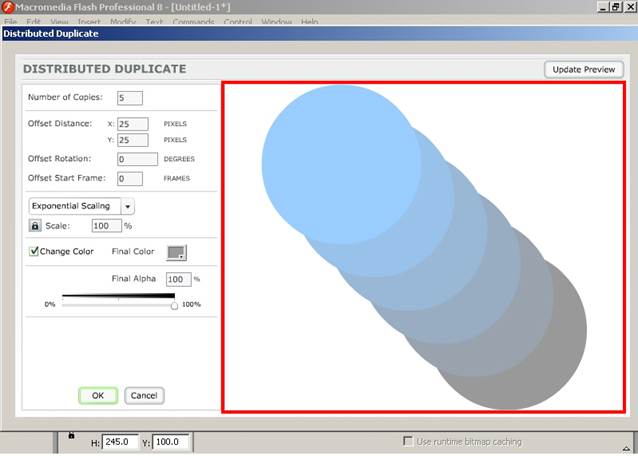Focus the Number of Copies field
This screenshot has width=638, height=456.
130,98
